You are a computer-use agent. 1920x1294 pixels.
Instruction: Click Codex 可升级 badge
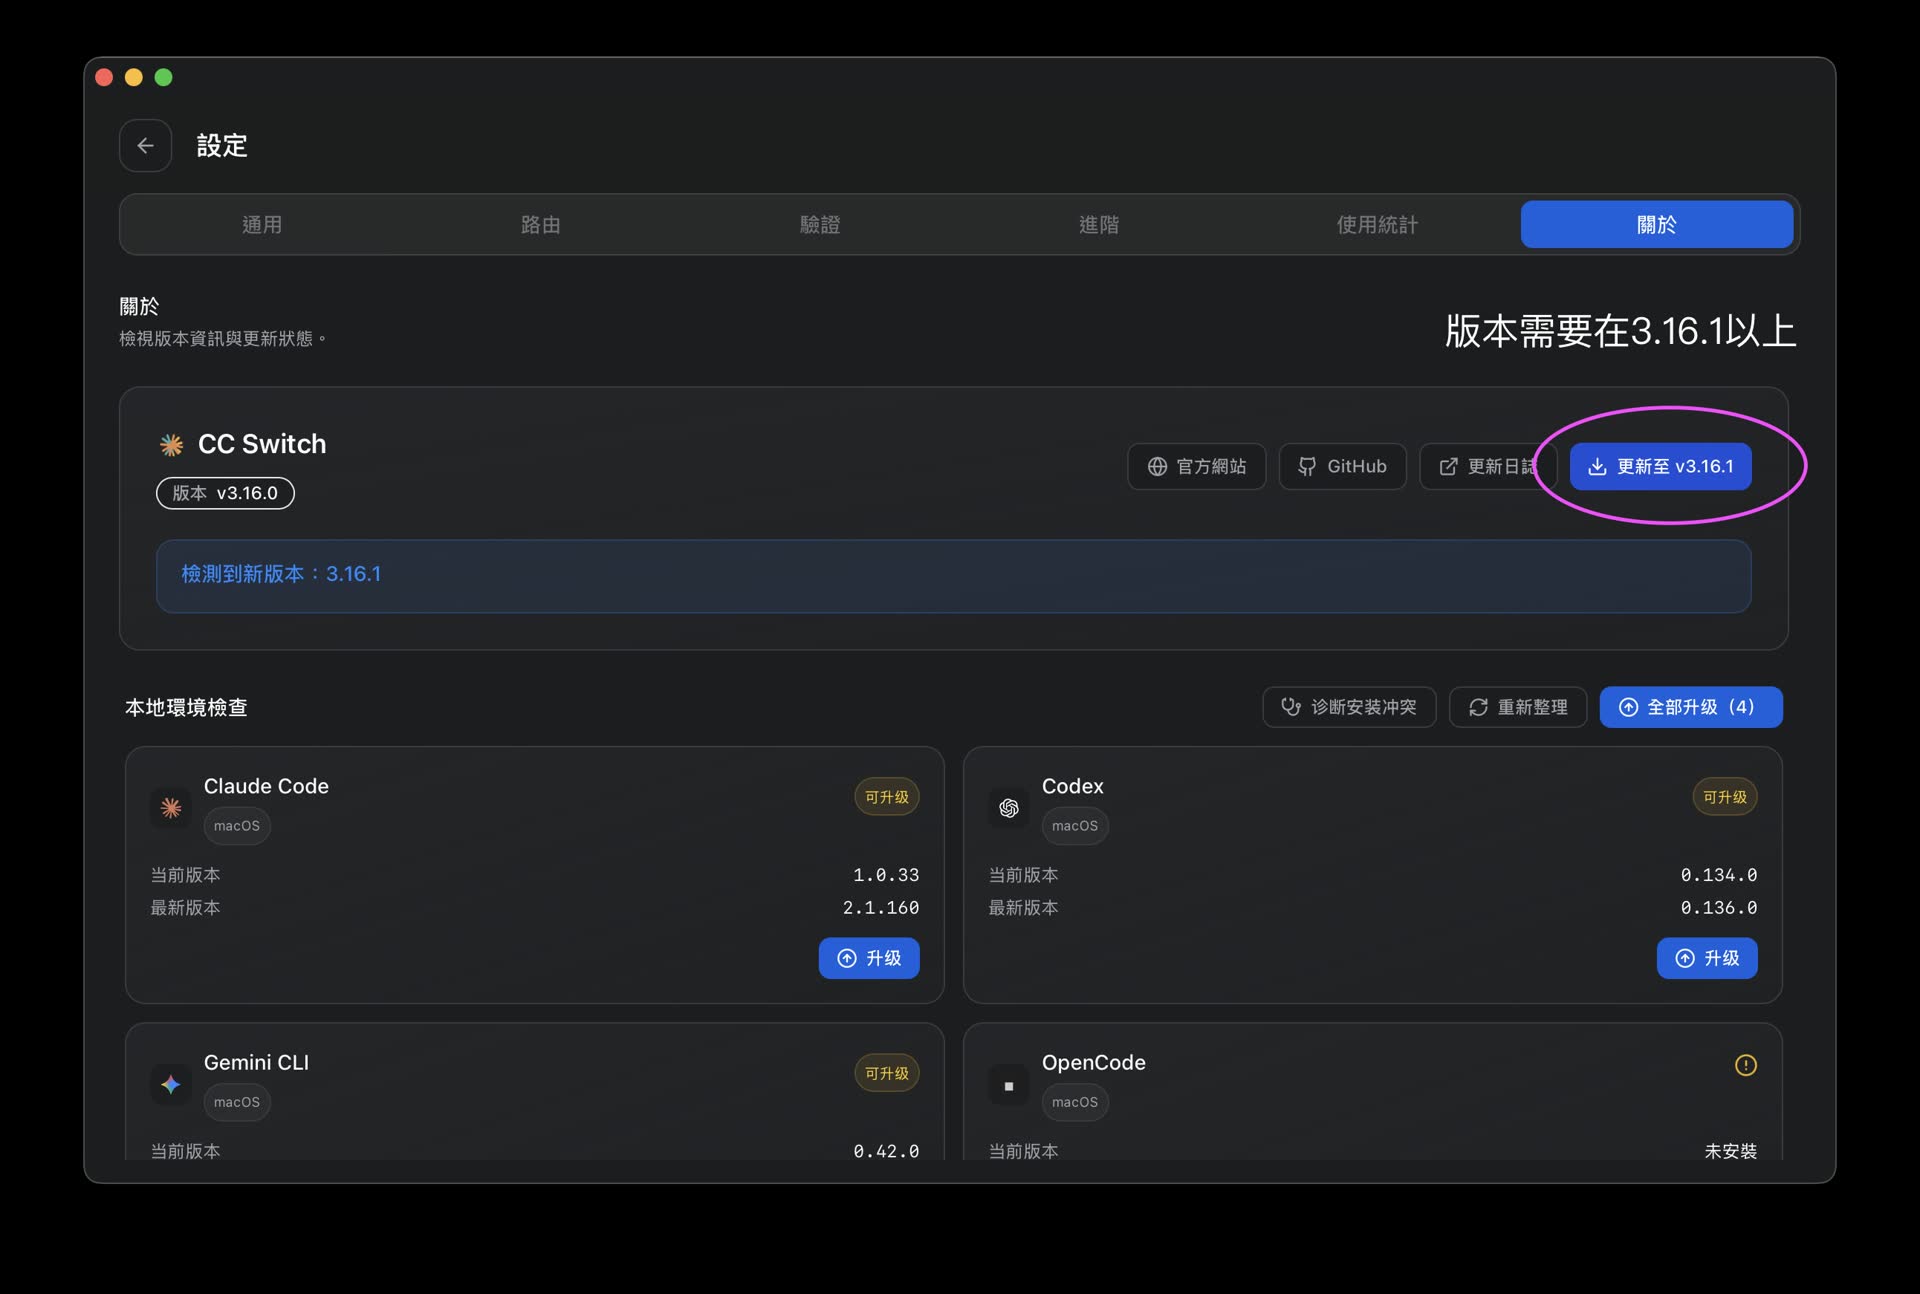point(1725,797)
